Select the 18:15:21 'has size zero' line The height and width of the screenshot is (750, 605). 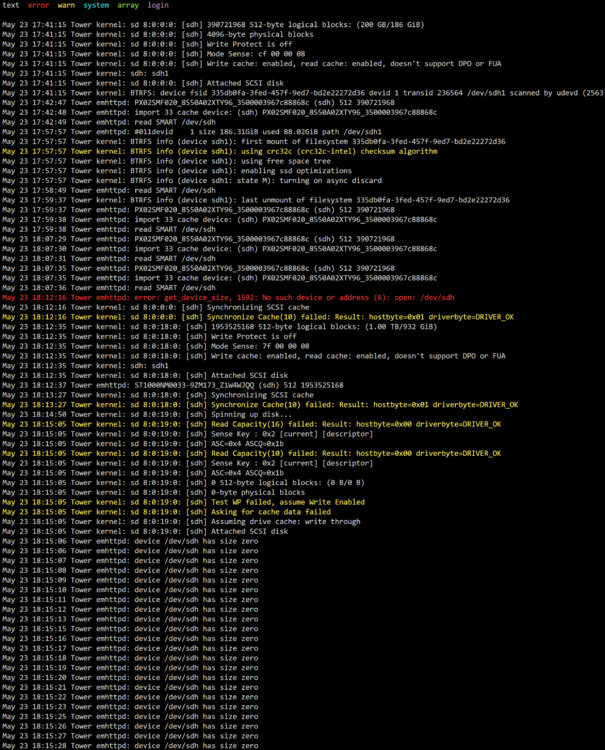[130, 687]
